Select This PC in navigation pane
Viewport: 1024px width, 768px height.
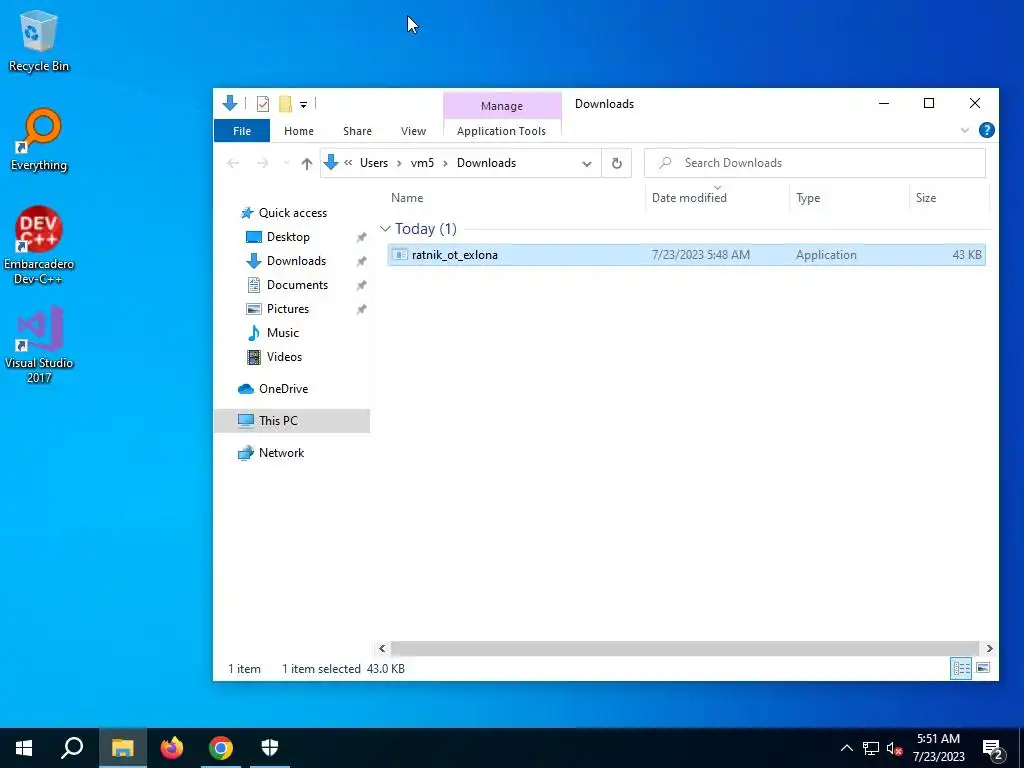click(291, 421)
